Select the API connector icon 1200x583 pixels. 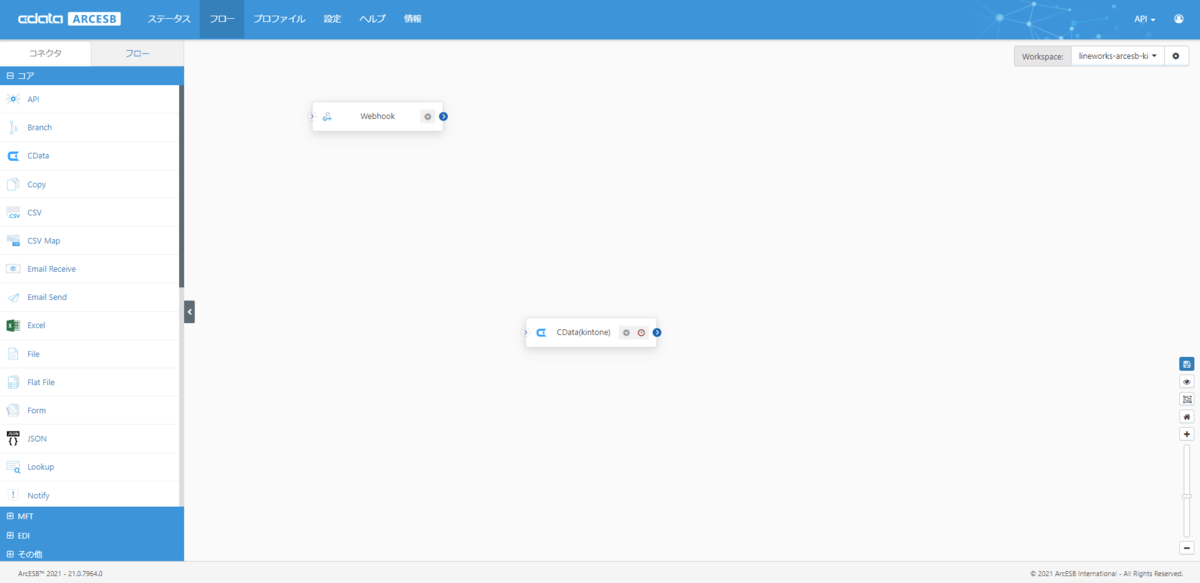(x=13, y=99)
